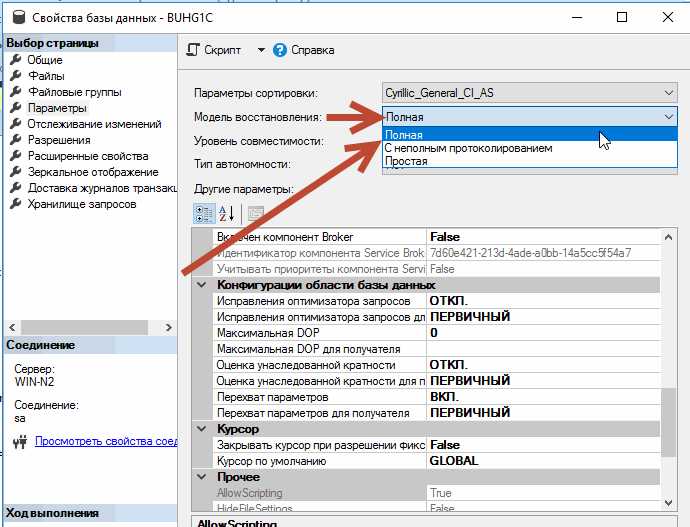Select Простая recovery model option
This screenshot has width=690, height=527.
tap(406, 161)
